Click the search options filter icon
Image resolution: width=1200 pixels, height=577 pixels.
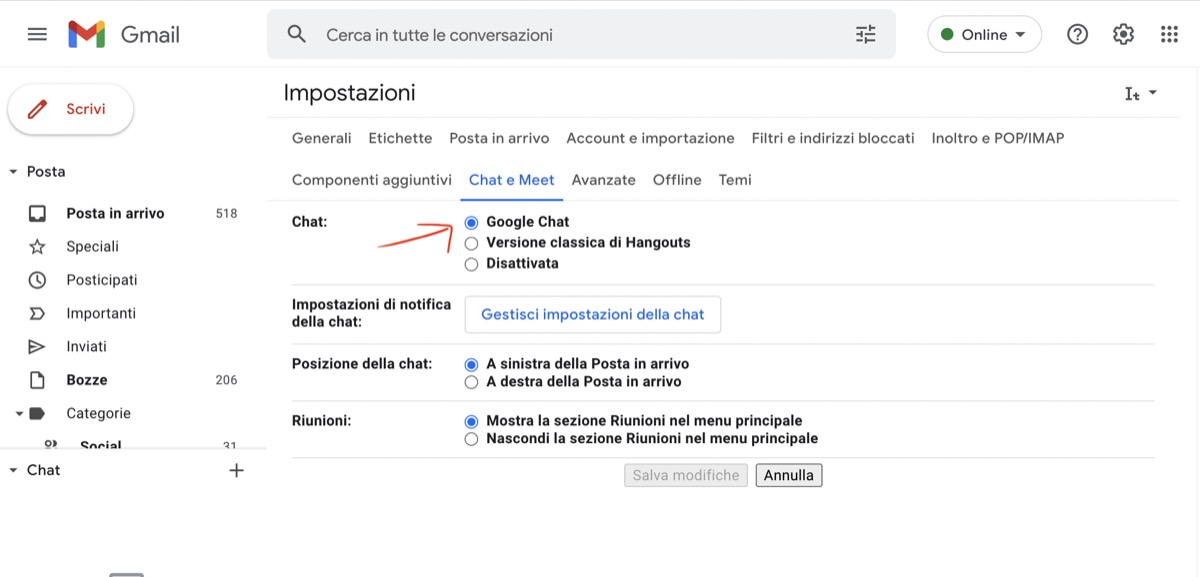coord(866,34)
